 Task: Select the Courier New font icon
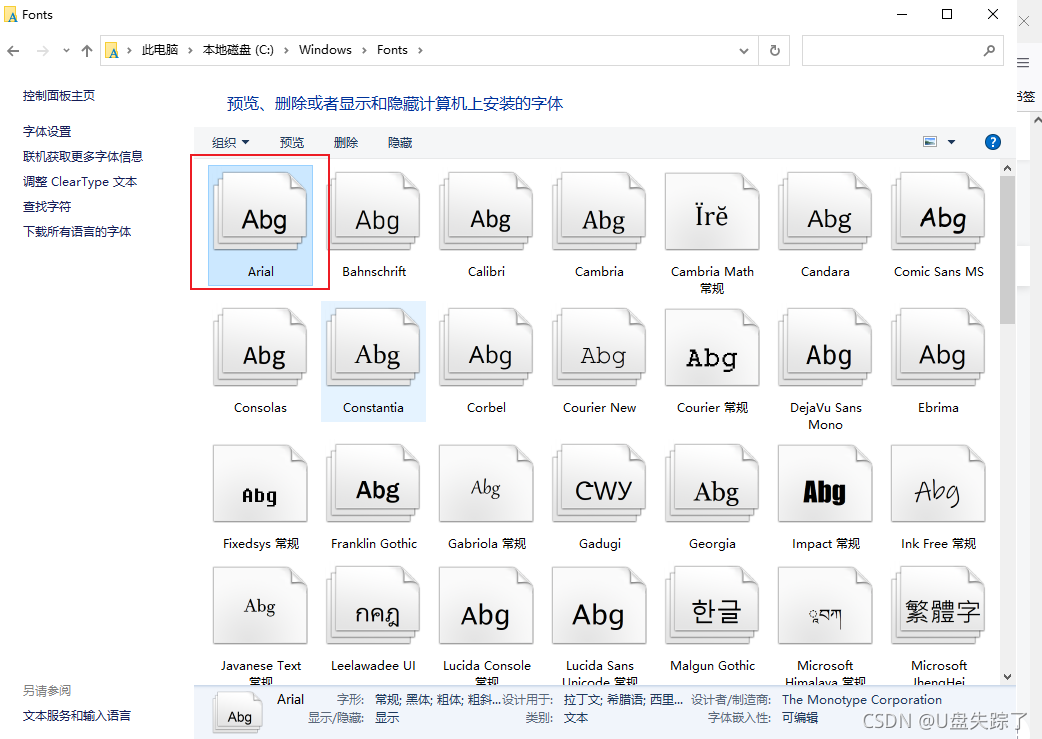point(599,348)
